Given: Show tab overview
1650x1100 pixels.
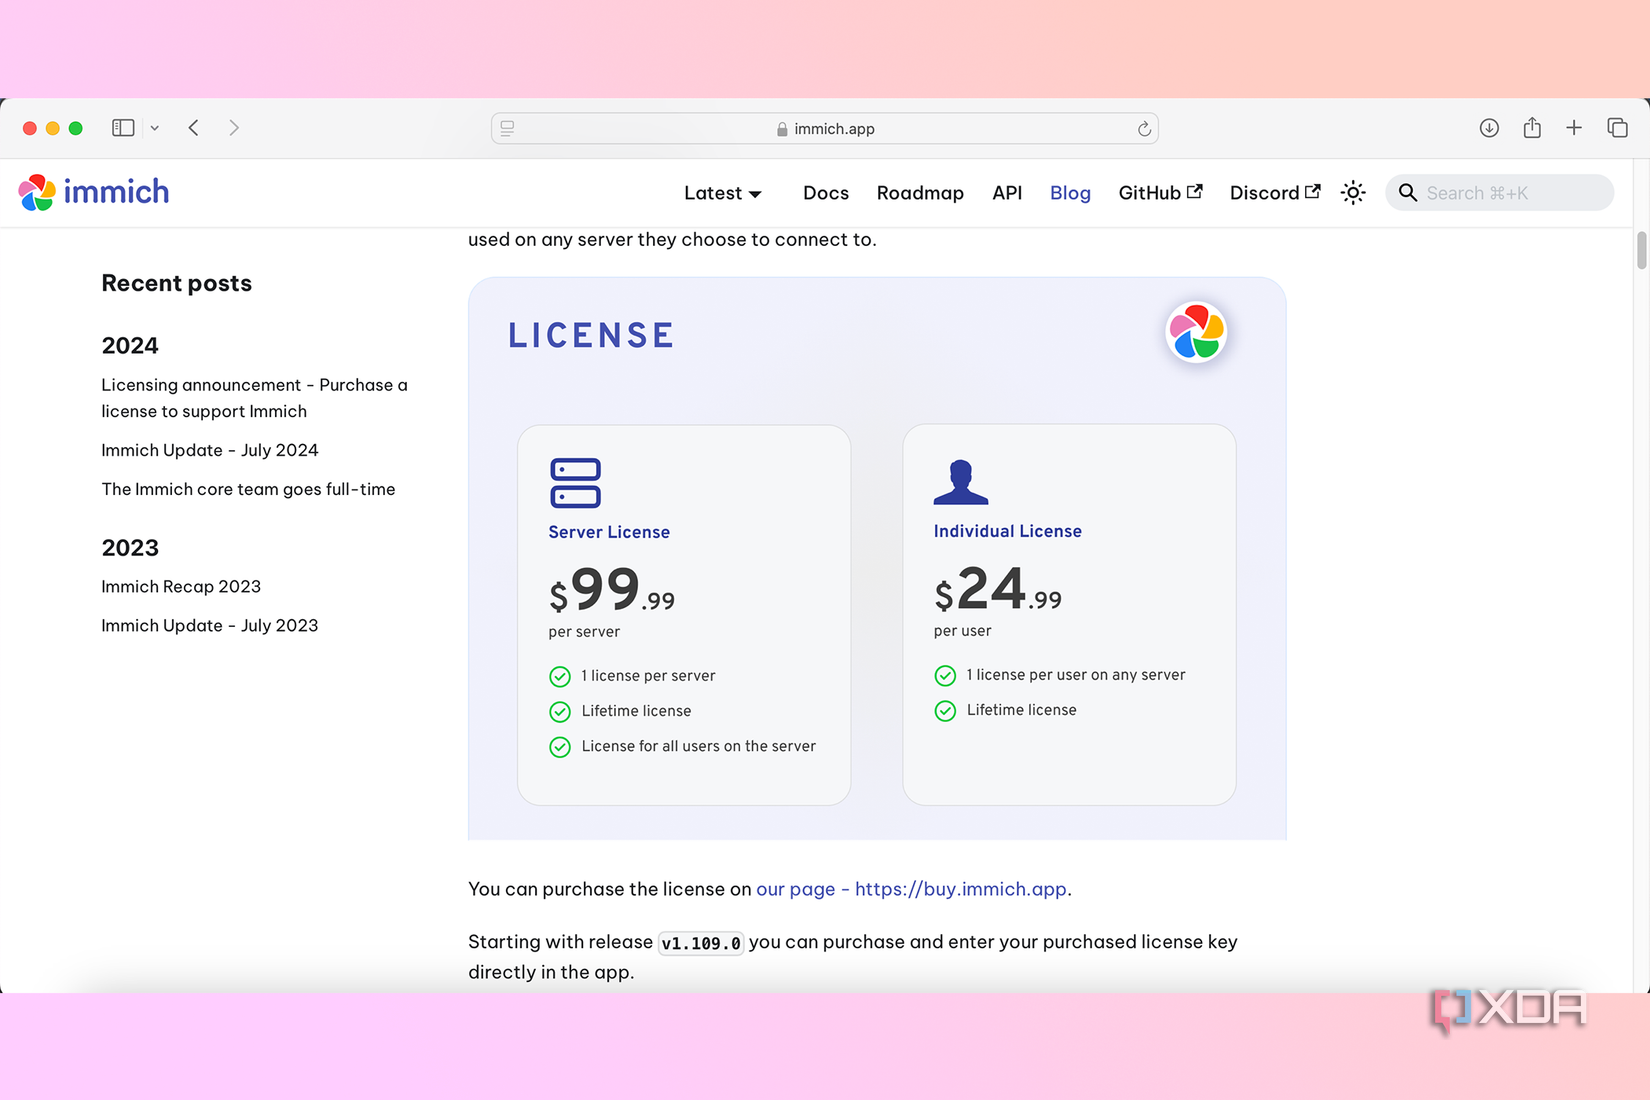Looking at the screenshot, I should coord(1617,128).
